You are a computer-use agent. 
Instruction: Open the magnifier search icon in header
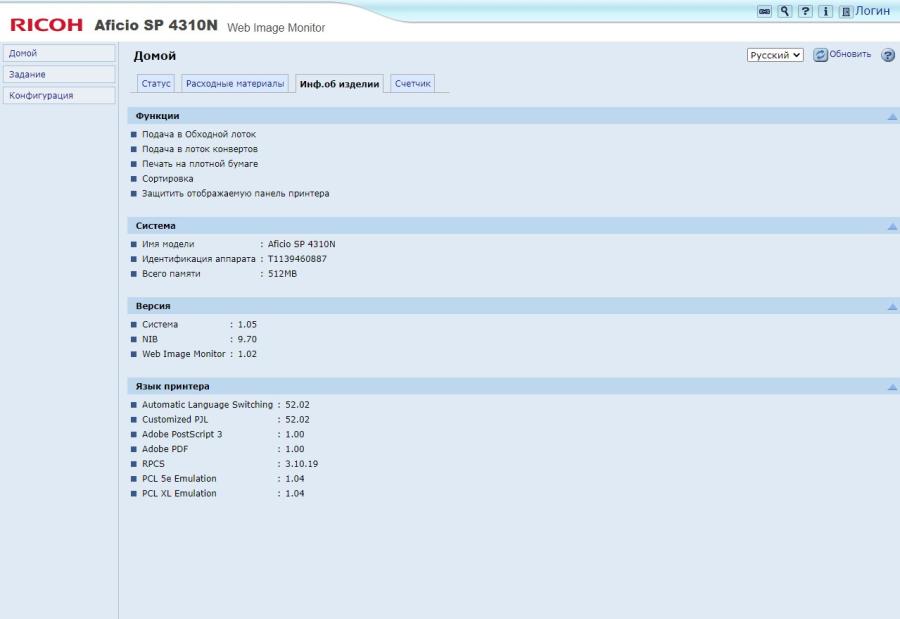(x=785, y=11)
